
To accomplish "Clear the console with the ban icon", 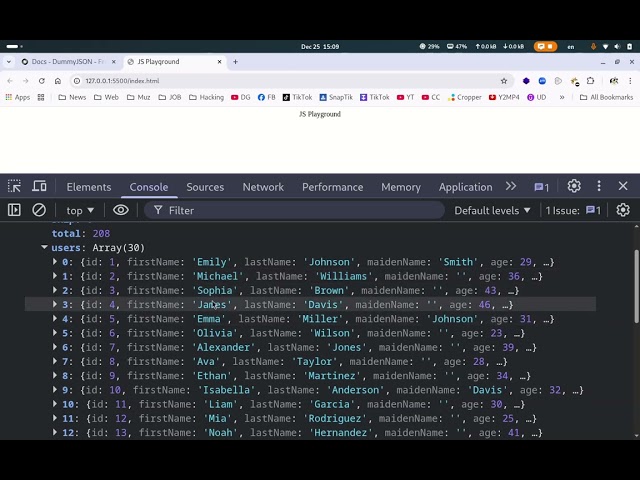I will point(39,210).
